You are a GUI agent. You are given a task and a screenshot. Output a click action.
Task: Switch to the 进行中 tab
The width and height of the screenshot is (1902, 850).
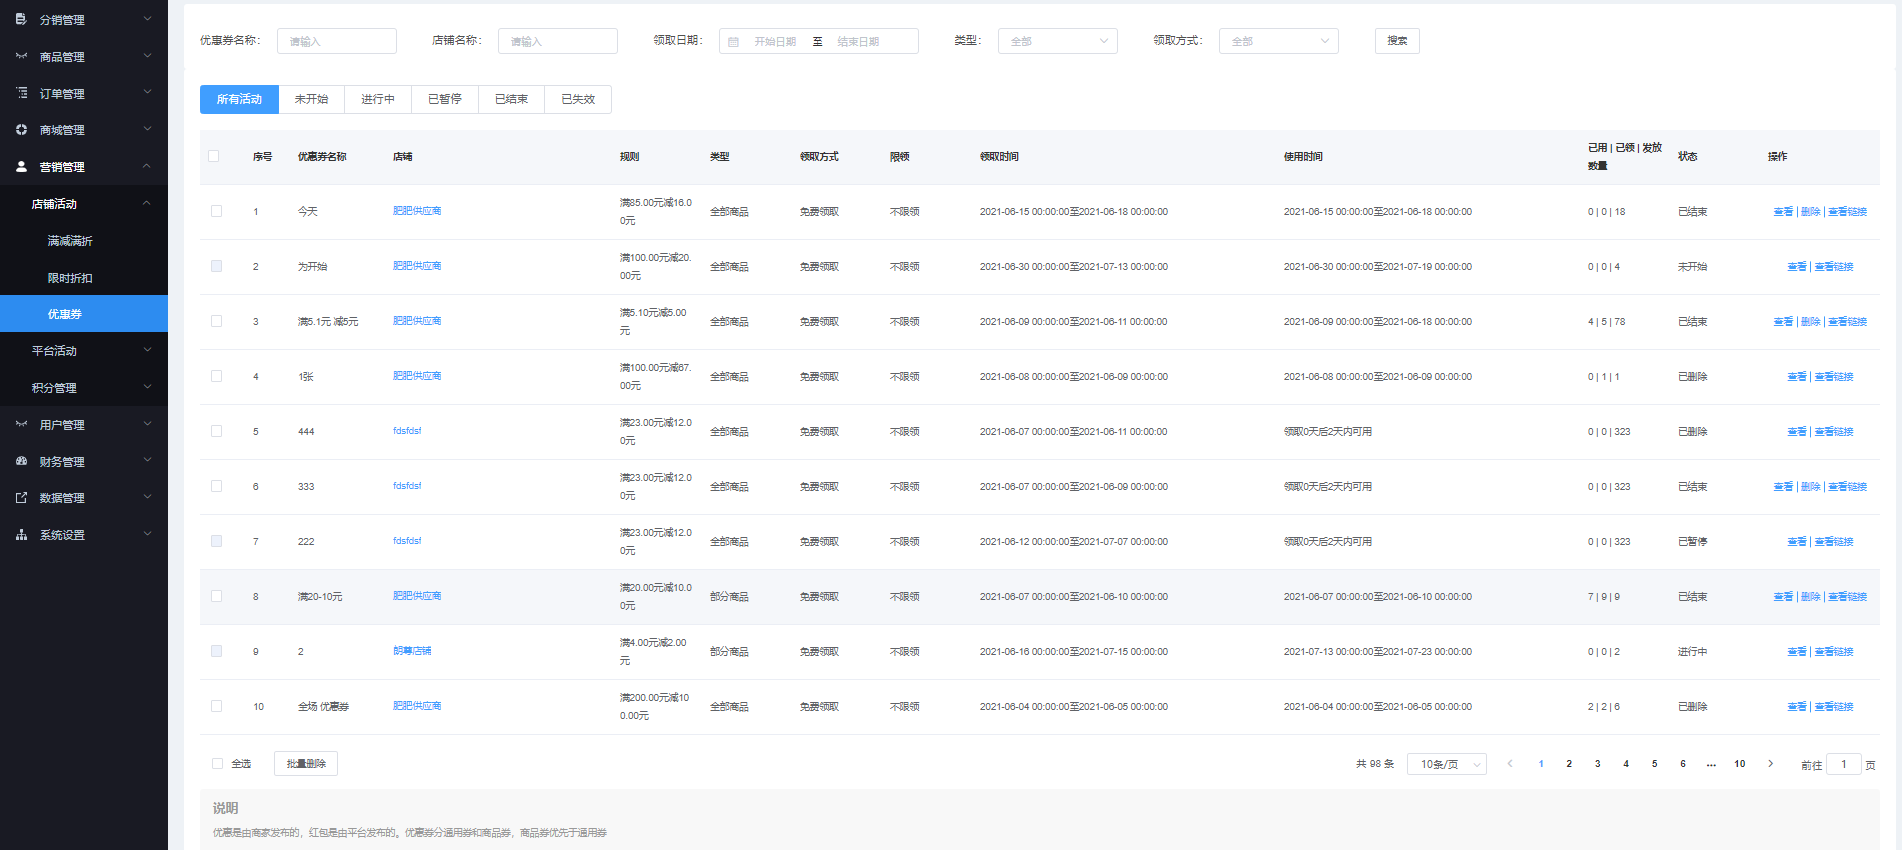(x=378, y=99)
